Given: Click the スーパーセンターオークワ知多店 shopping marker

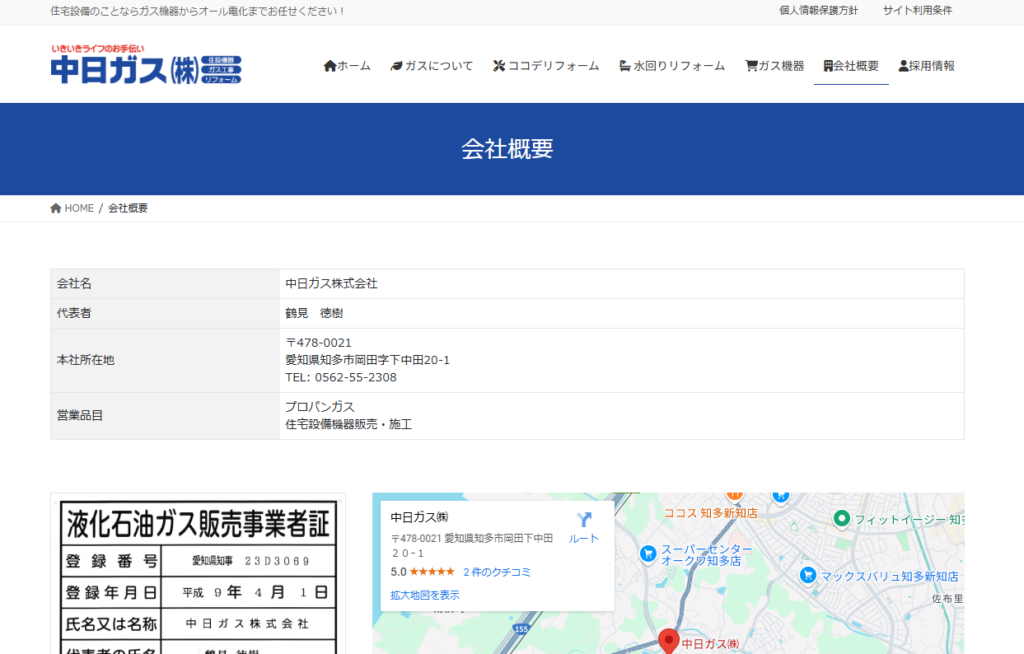Looking at the screenshot, I should tap(648, 554).
